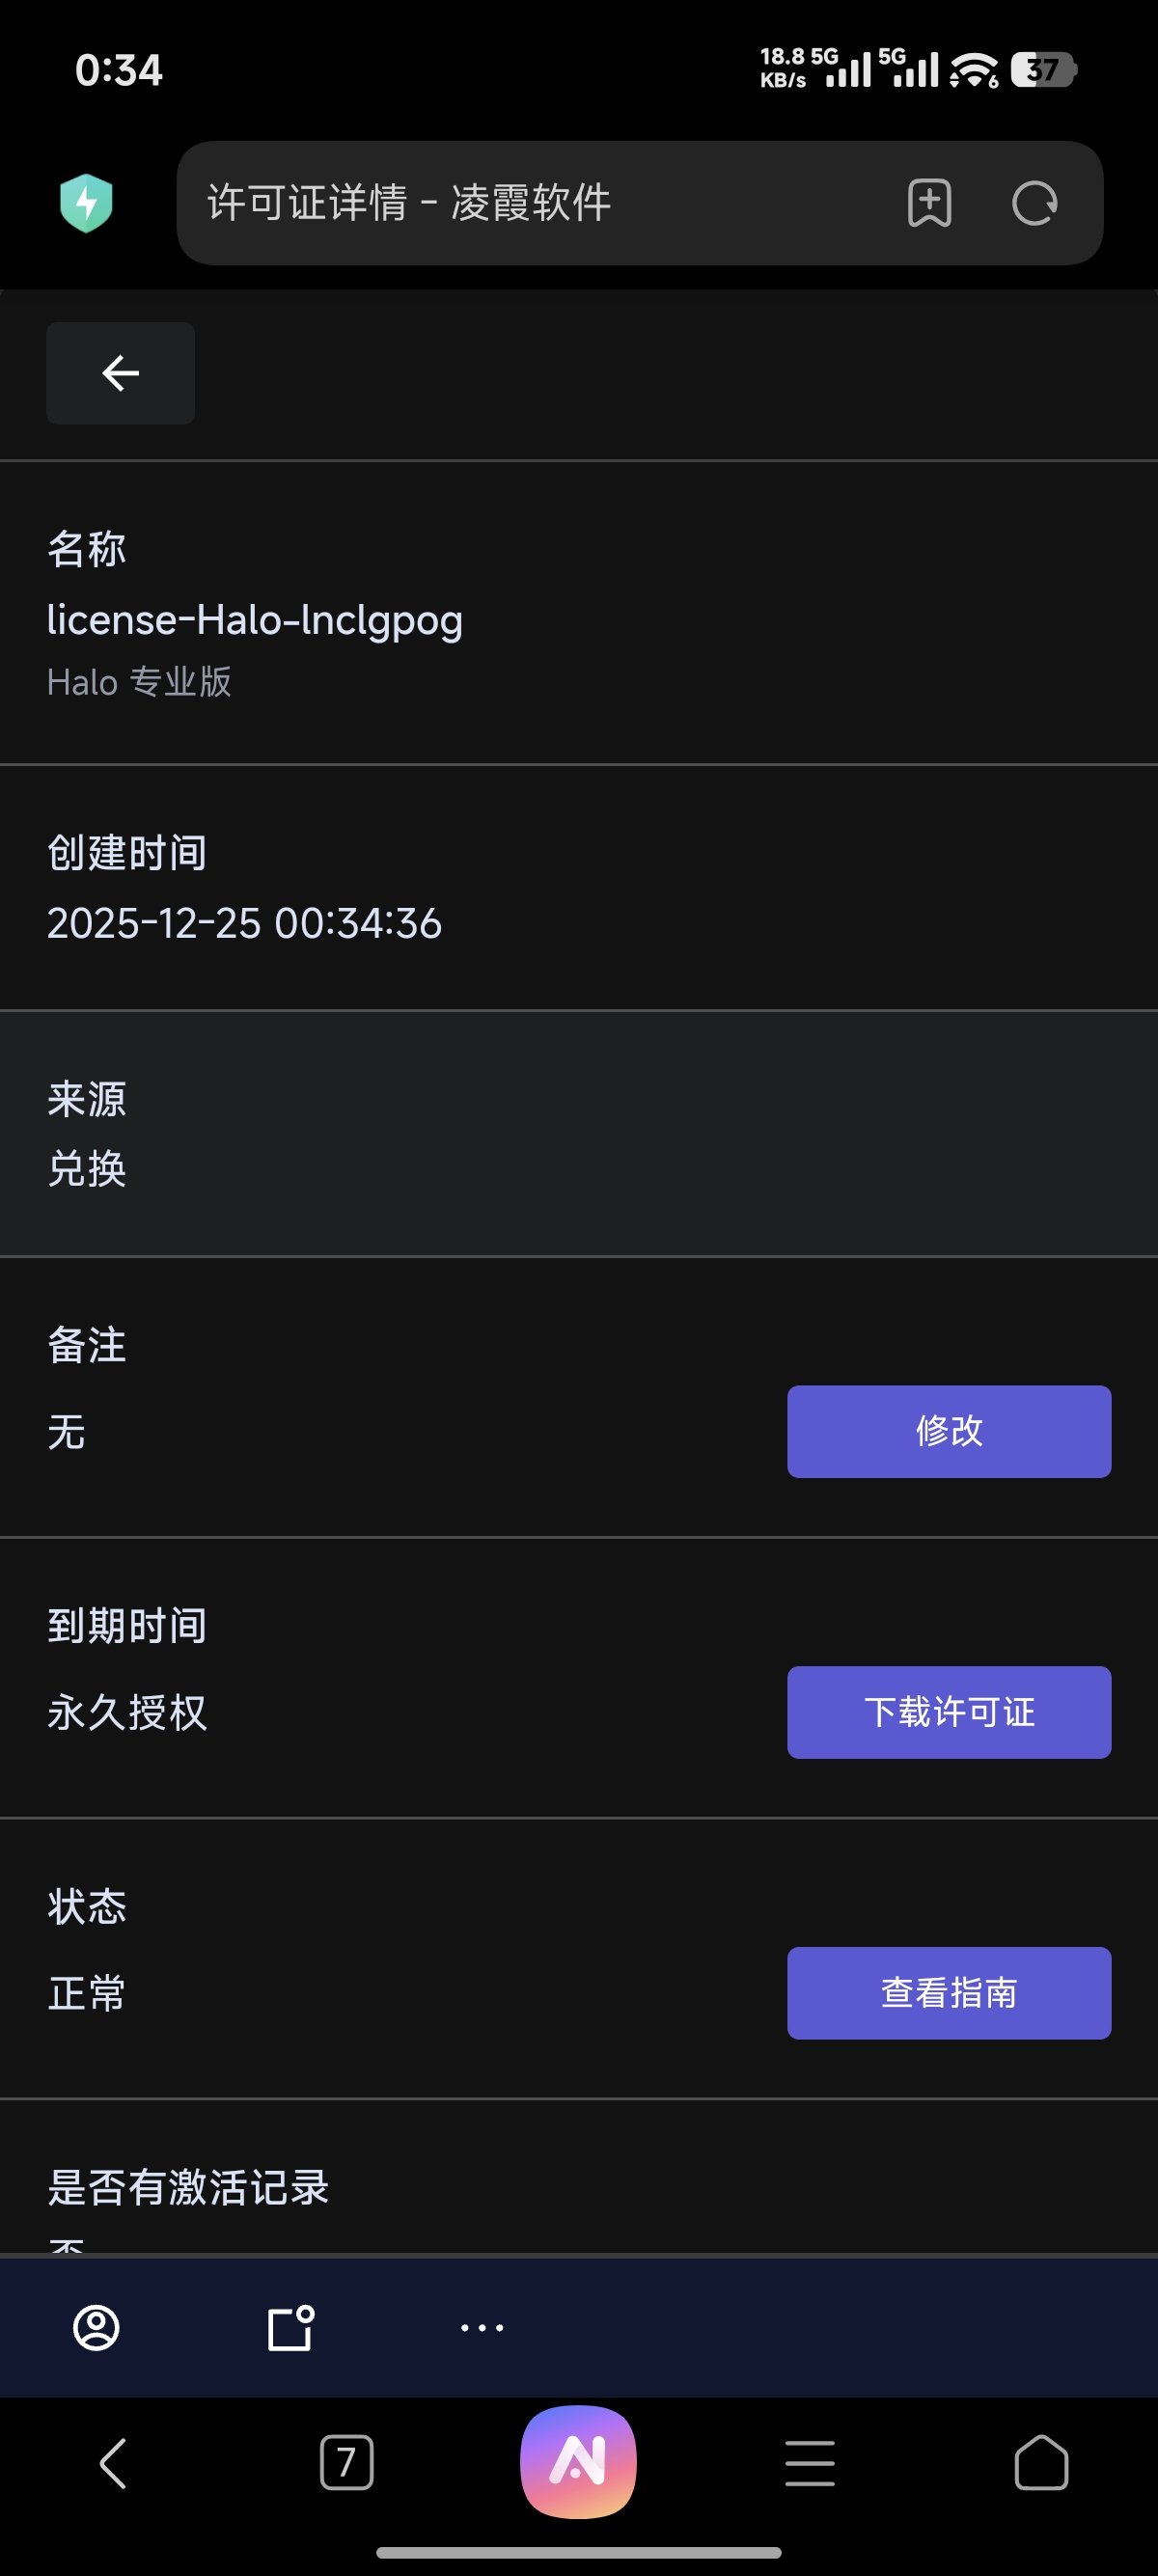Screen dimensions: 1158x2576
Task: Launch the AI assistant center button
Action: [x=578, y=2461]
